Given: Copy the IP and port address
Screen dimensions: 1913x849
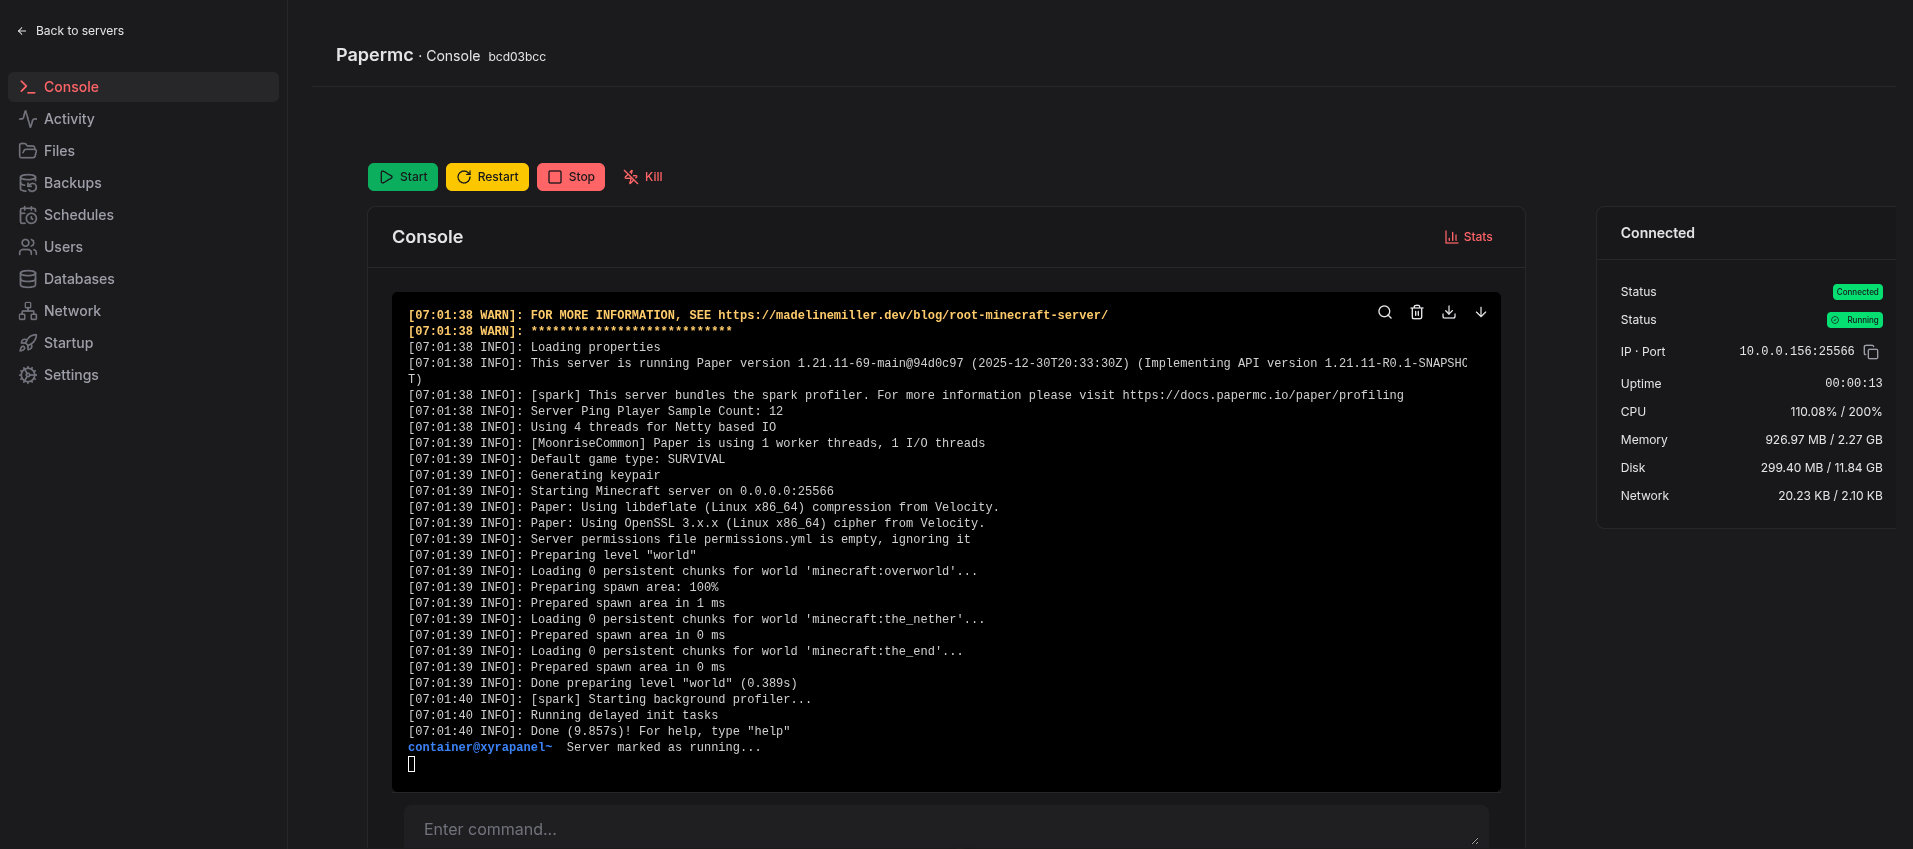Looking at the screenshot, I should pos(1871,352).
